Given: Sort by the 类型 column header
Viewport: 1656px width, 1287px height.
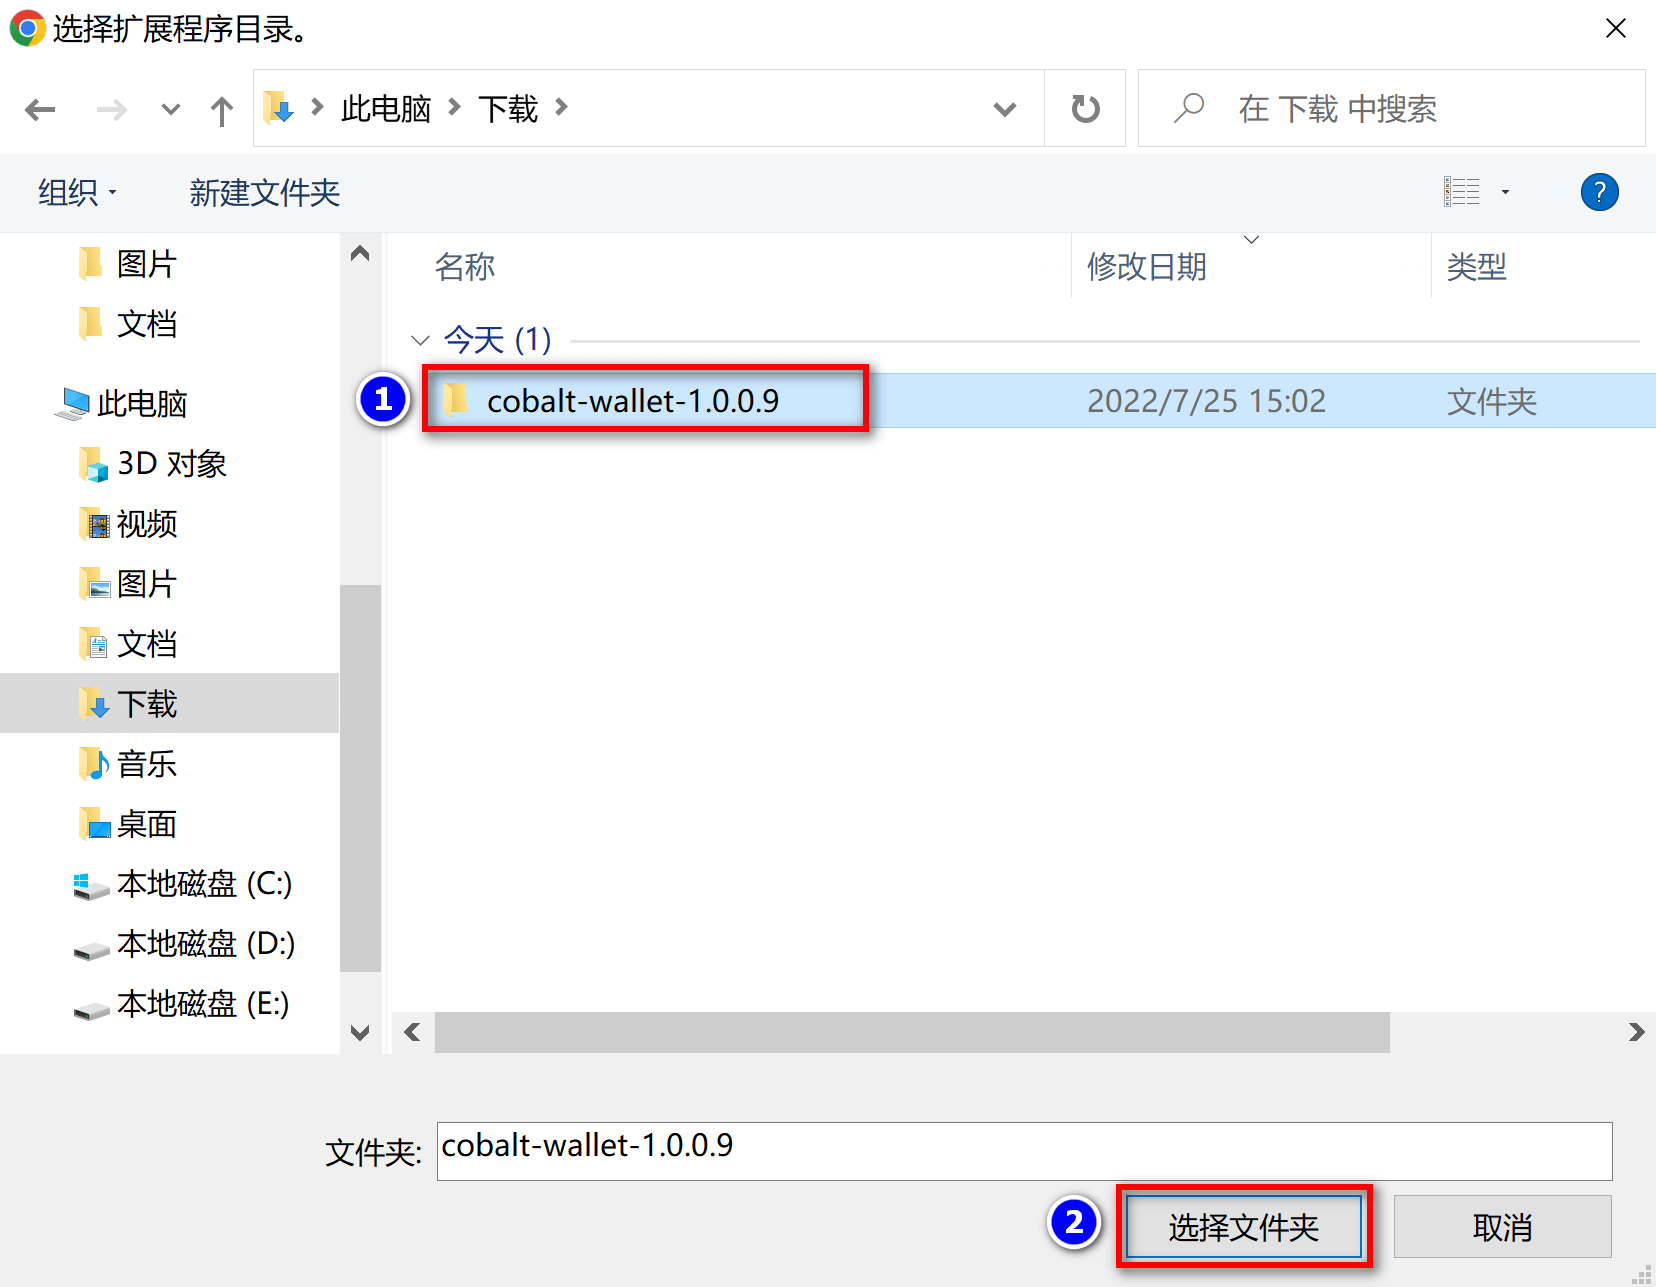Looking at the screenshot, I should pyautogui.click(x=1477, y=267).
